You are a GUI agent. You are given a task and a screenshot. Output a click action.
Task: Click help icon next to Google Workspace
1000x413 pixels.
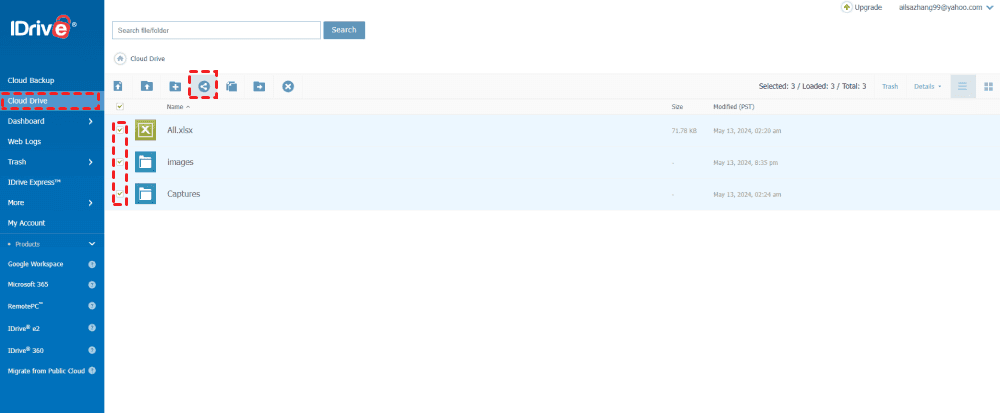(92, 264)
